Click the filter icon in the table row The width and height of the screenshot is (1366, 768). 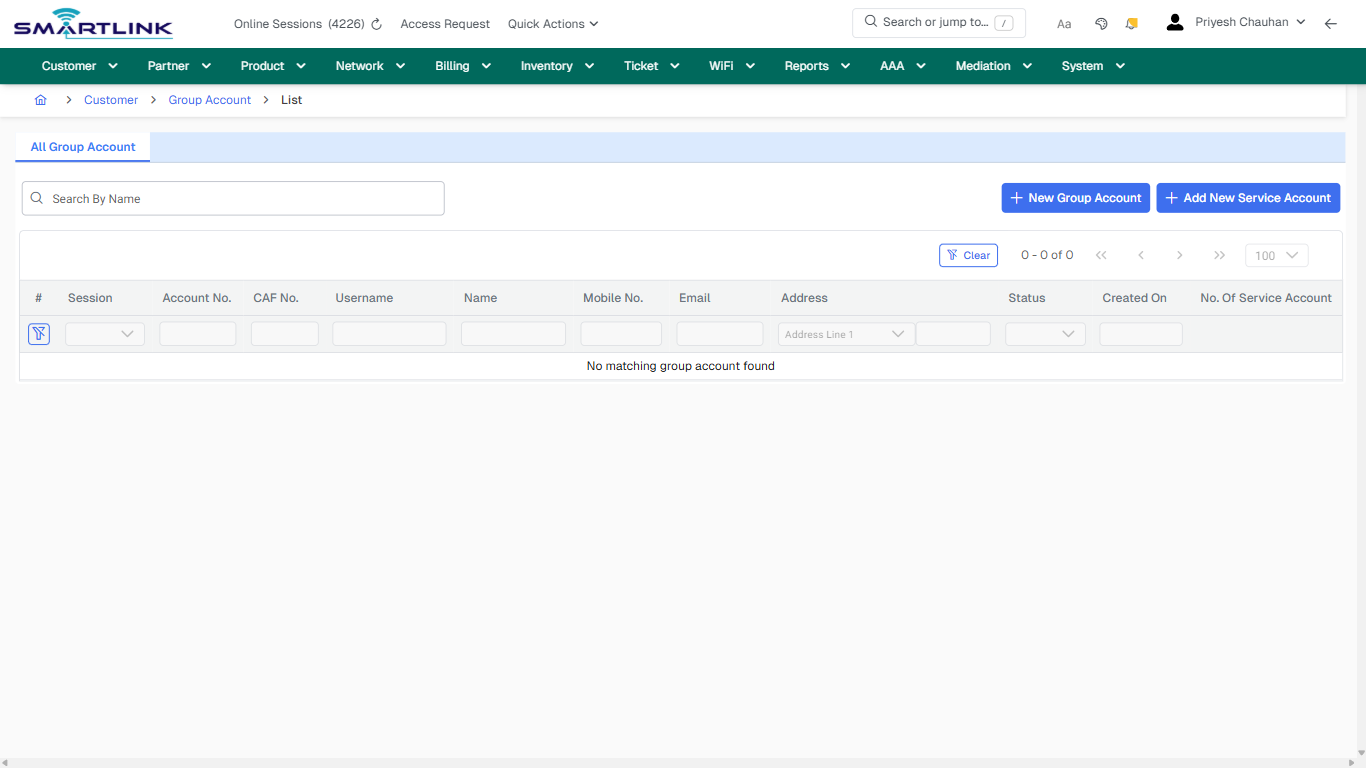click(x=38, y=333)
